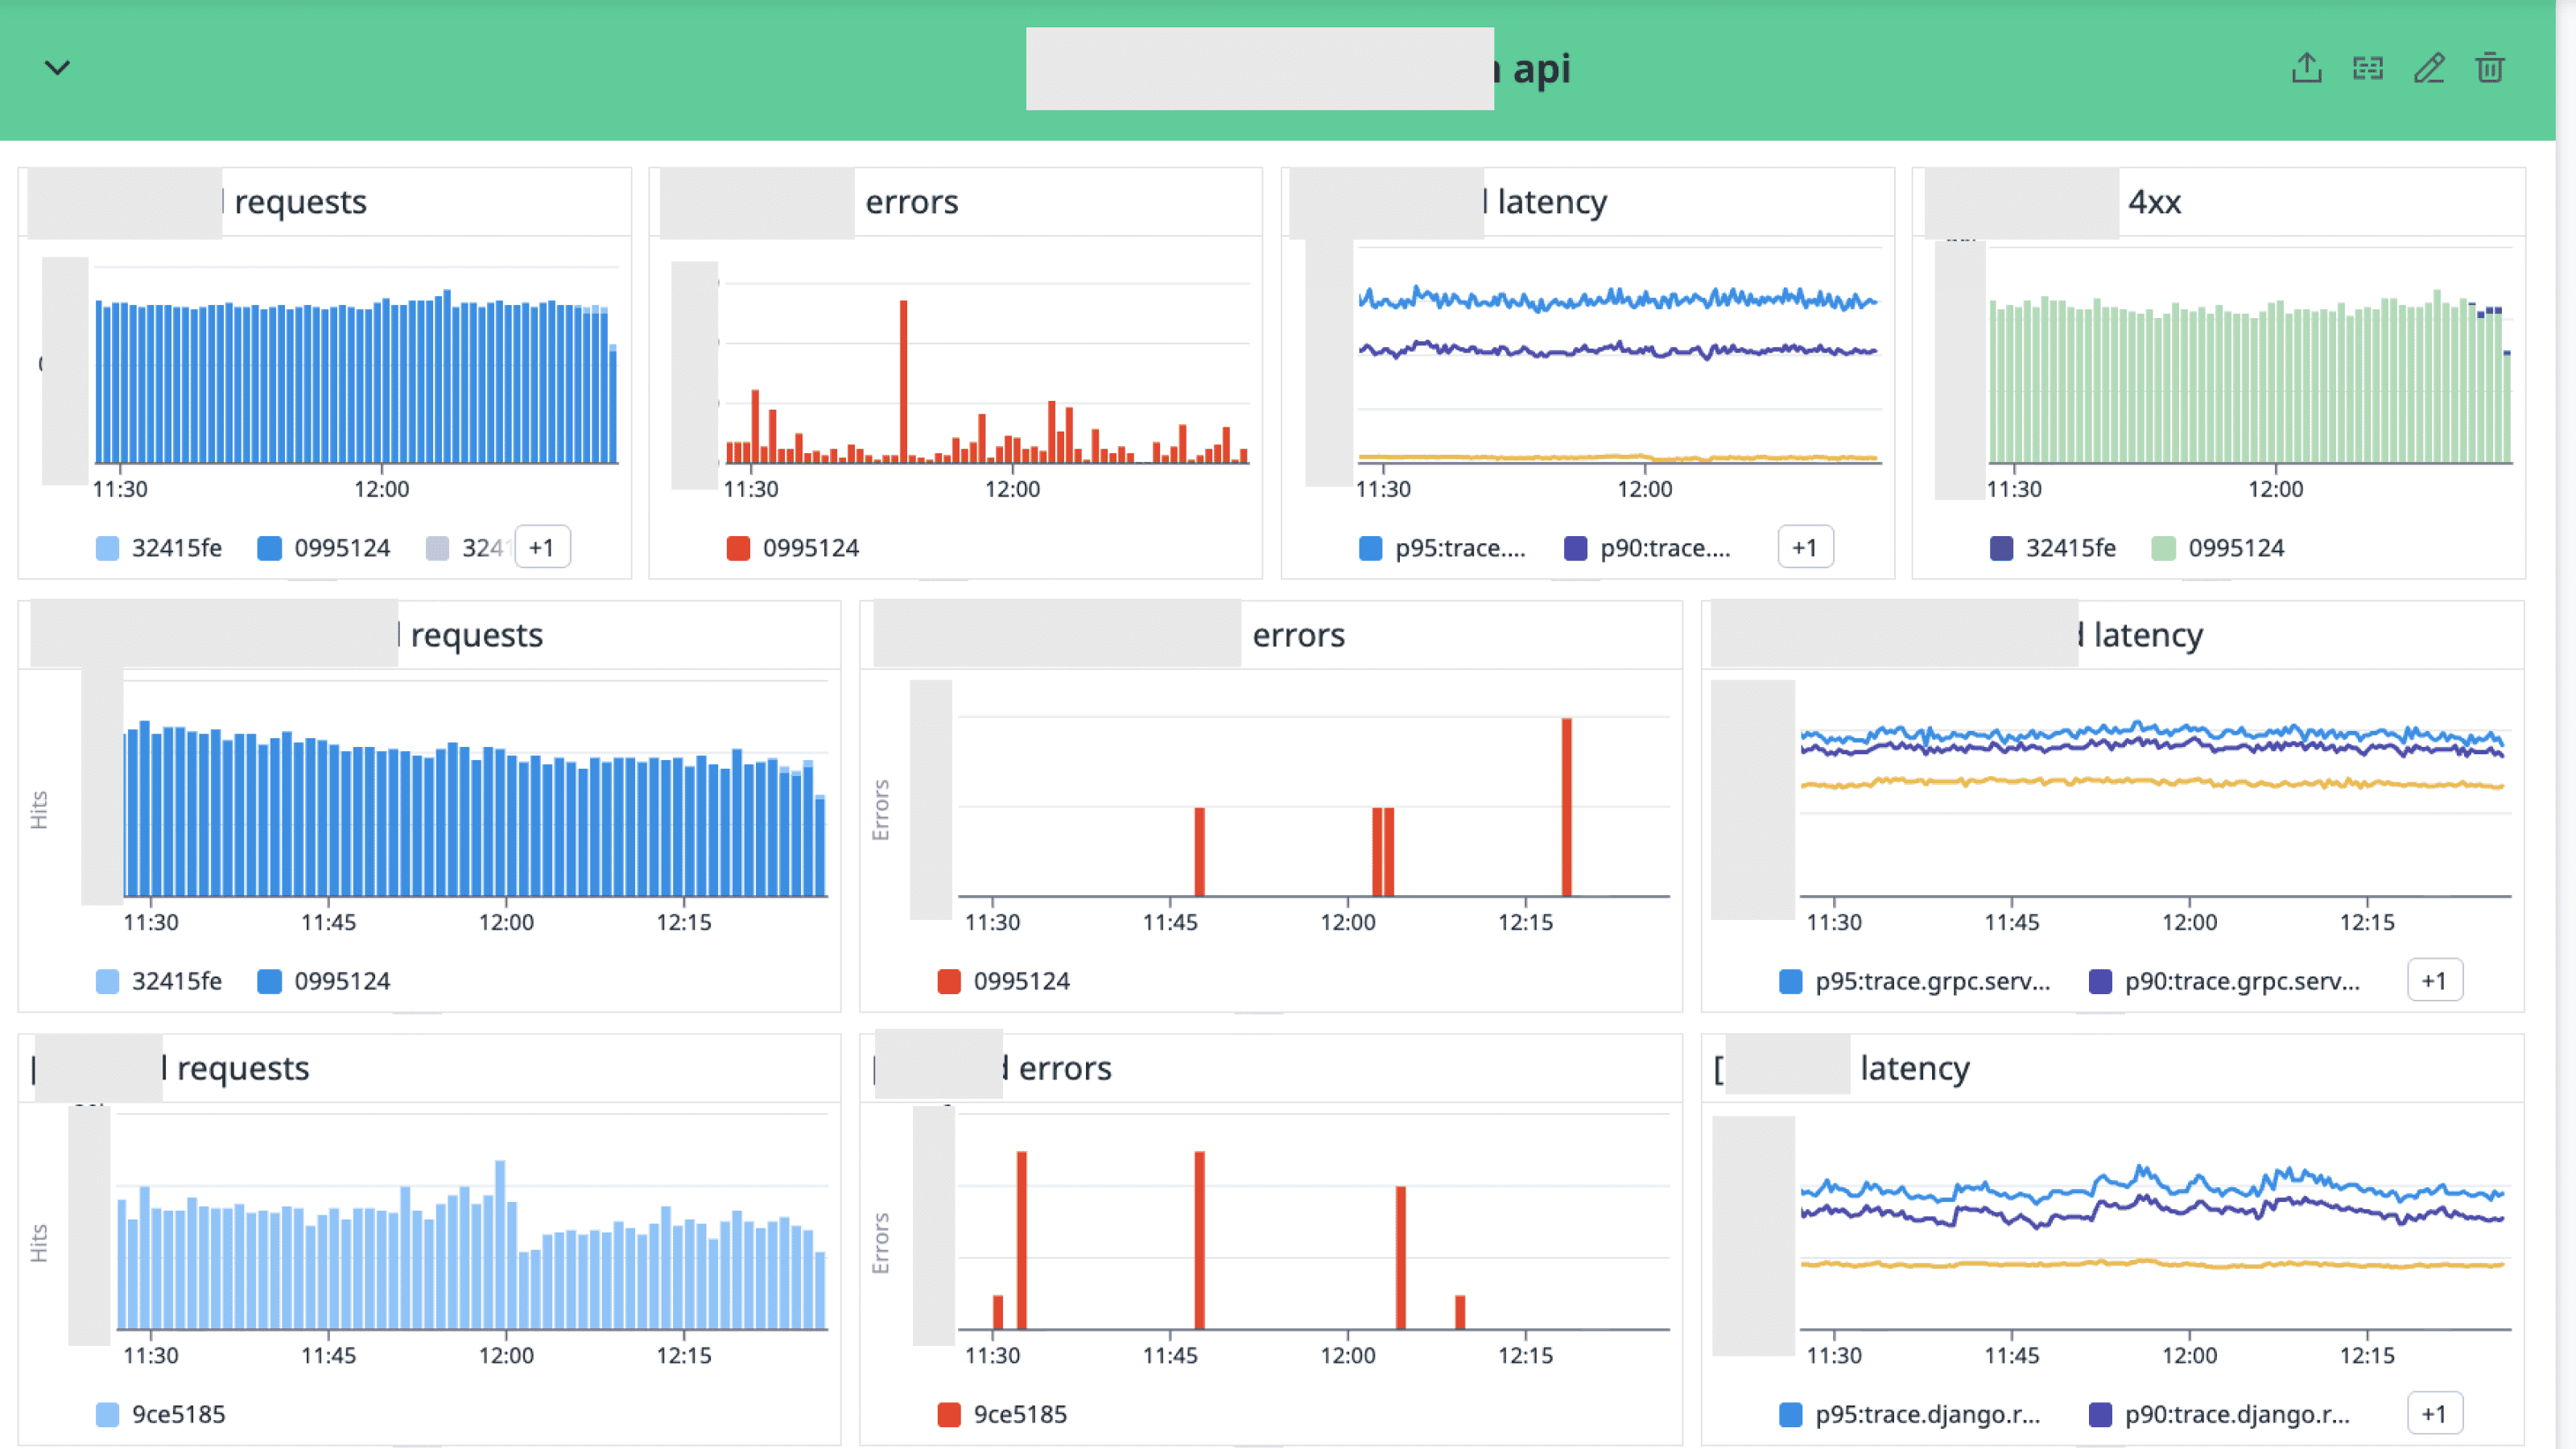This screenshot has width=2576, height=1449.
Task: Select the pencil icon to edit the dashboard
Action: tap(2430, 68)
